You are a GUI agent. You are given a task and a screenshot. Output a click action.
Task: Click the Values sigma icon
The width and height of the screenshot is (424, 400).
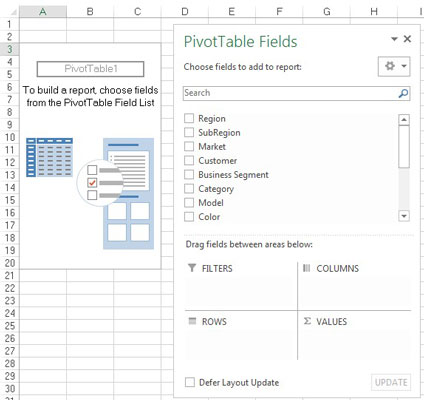(307, 321)
